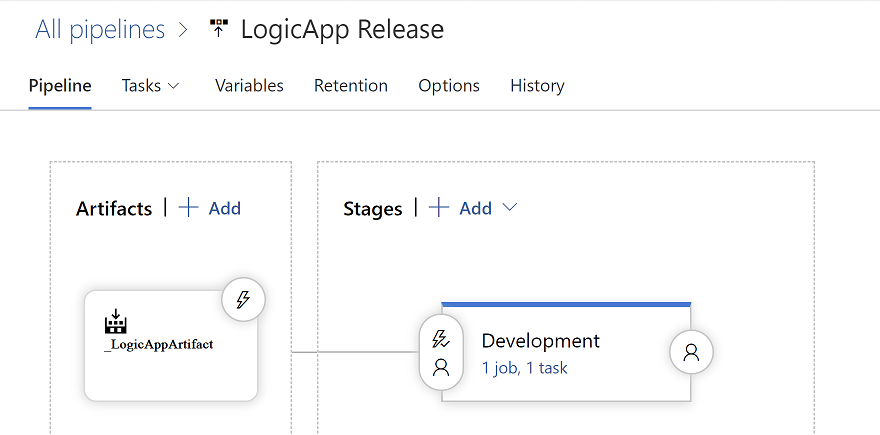Click the plus icon next to Stages
Image resolution: width=880 pixels, height=435 pixels.
pyautogui.click(x=439, y=208)
